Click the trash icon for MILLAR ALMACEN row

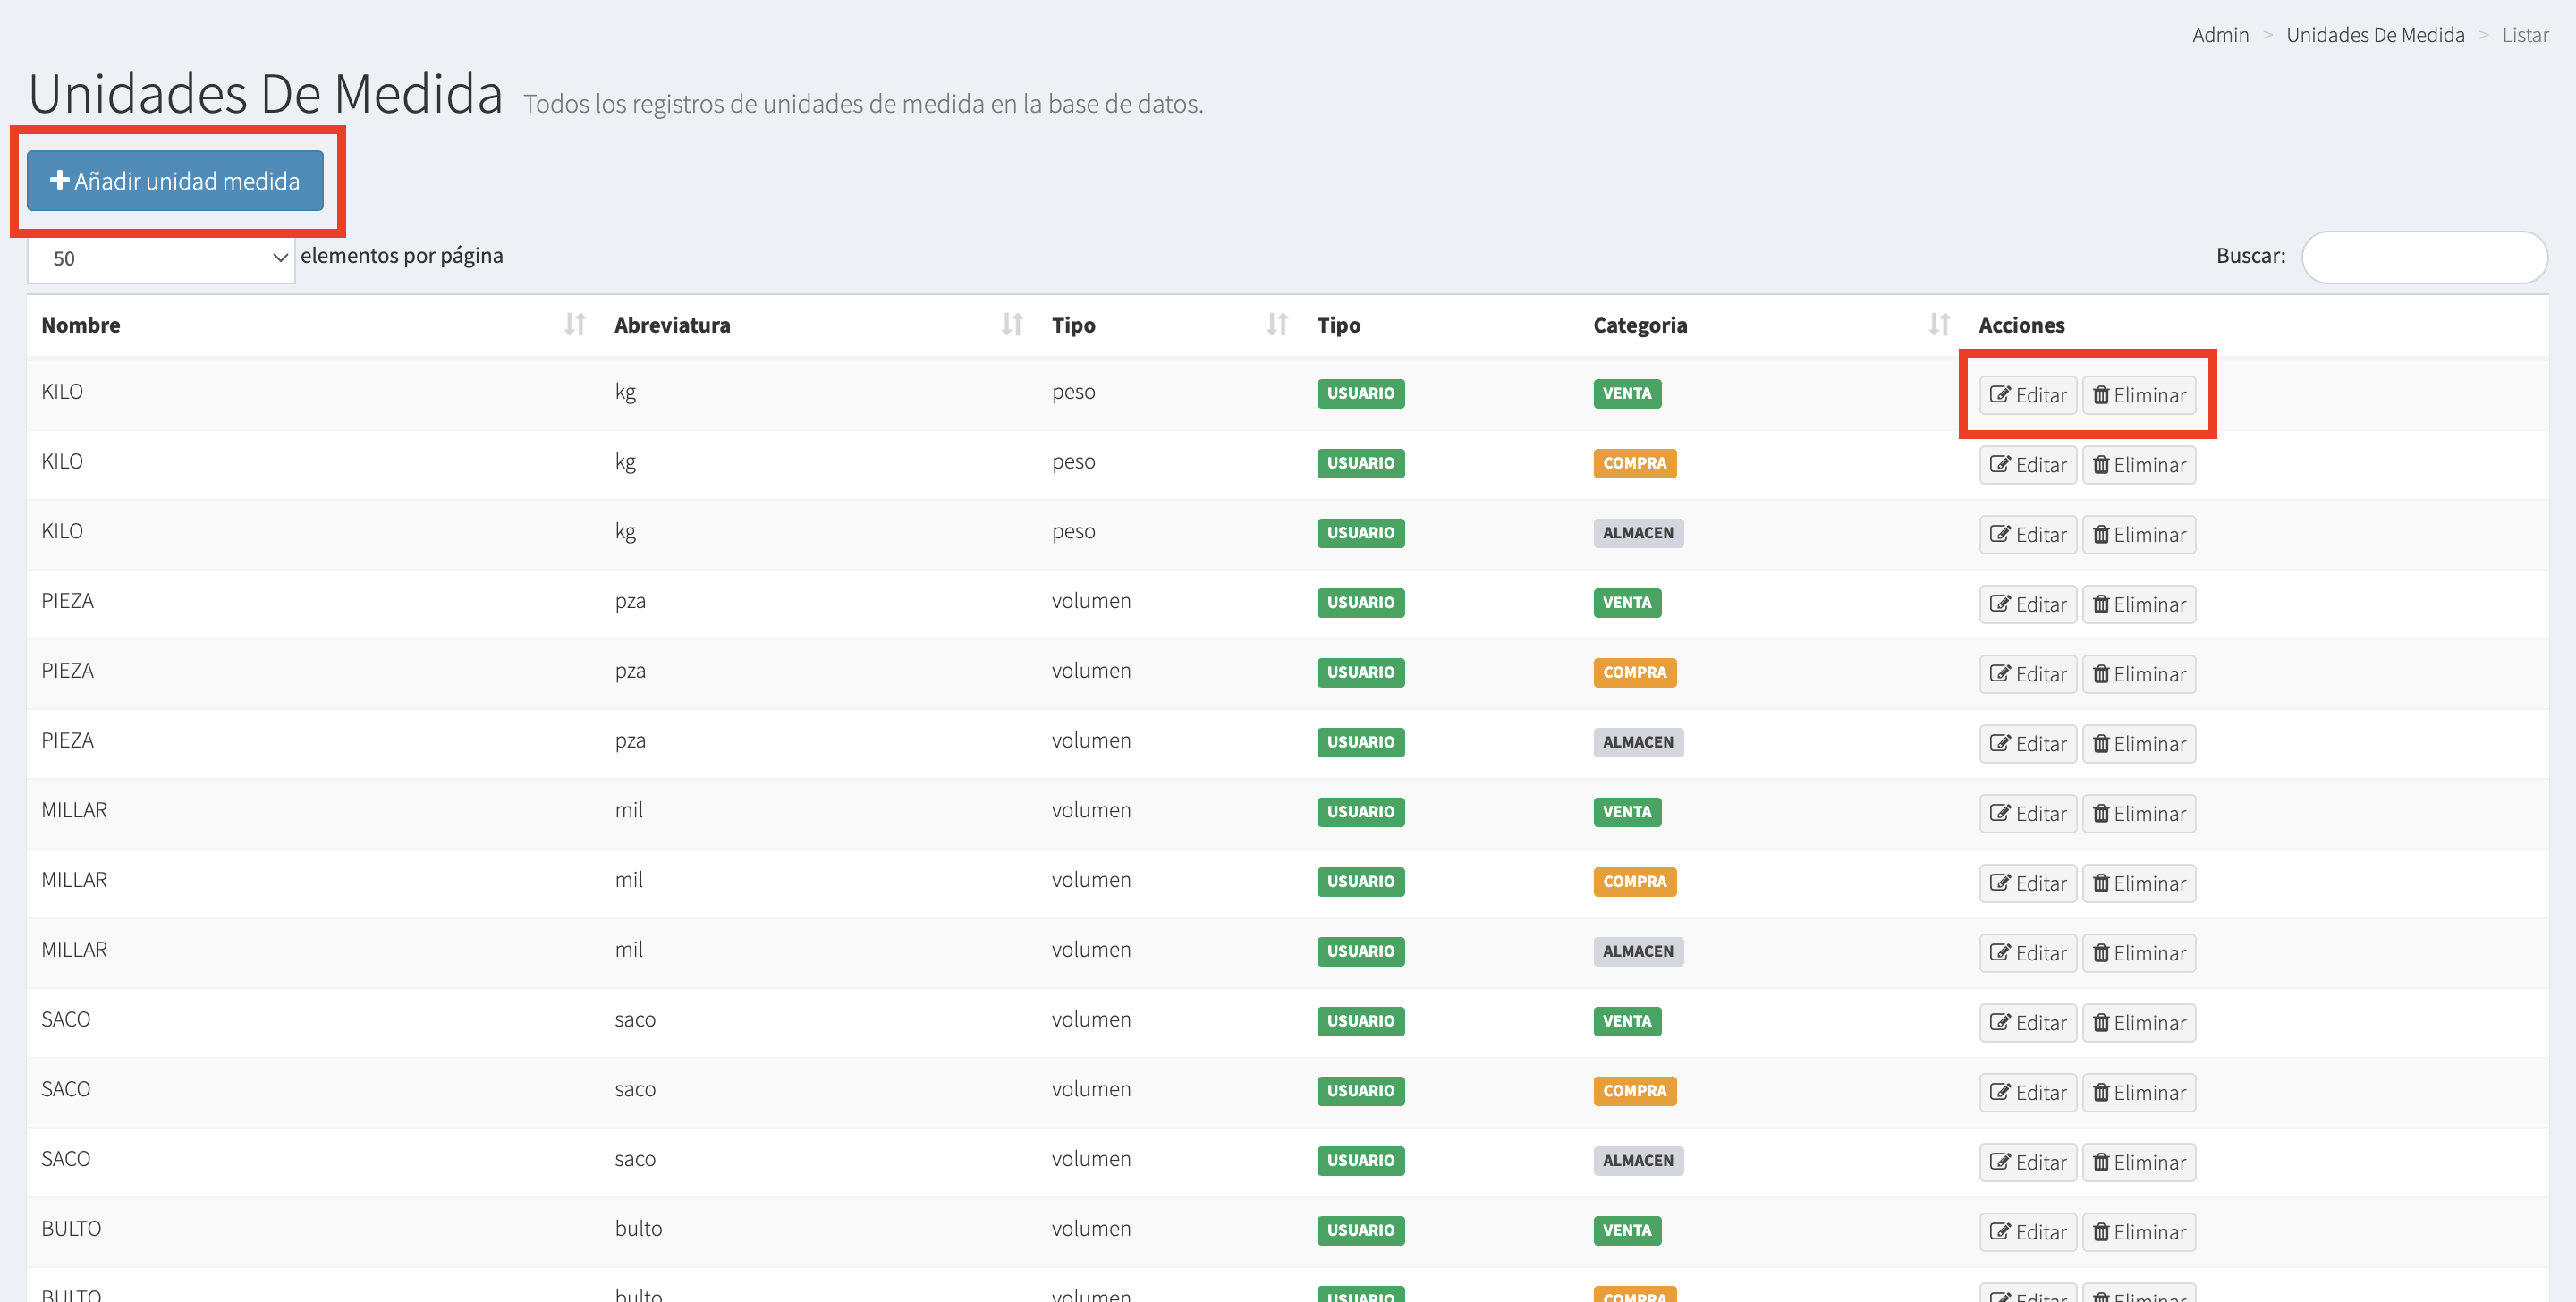pos(2100,953)
